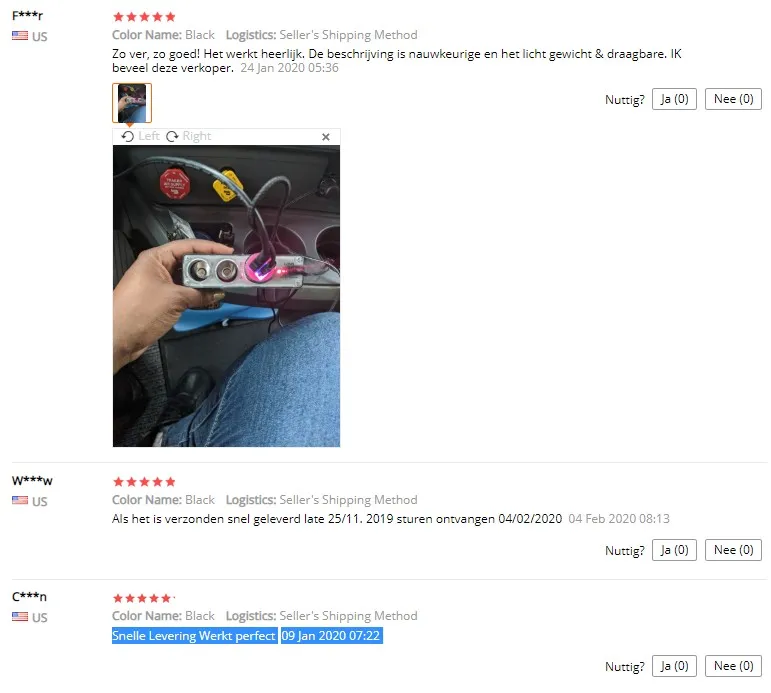Vote Nee on F***r's review

pyautogui.click(x=733, y=99)
